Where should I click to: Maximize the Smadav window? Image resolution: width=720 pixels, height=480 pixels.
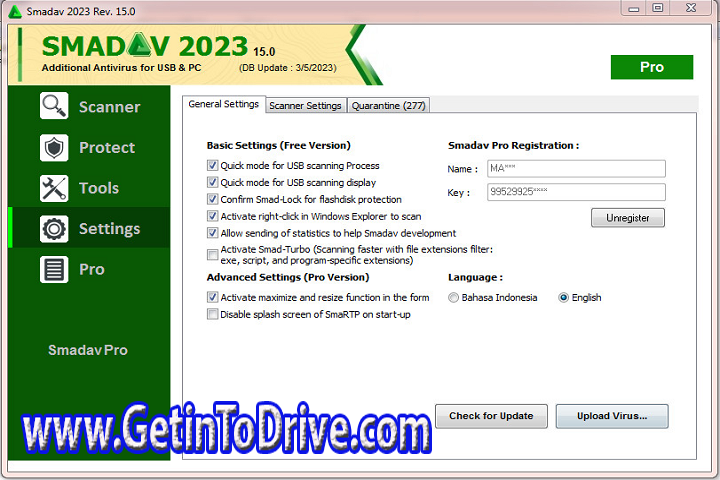tap(658, 8)
